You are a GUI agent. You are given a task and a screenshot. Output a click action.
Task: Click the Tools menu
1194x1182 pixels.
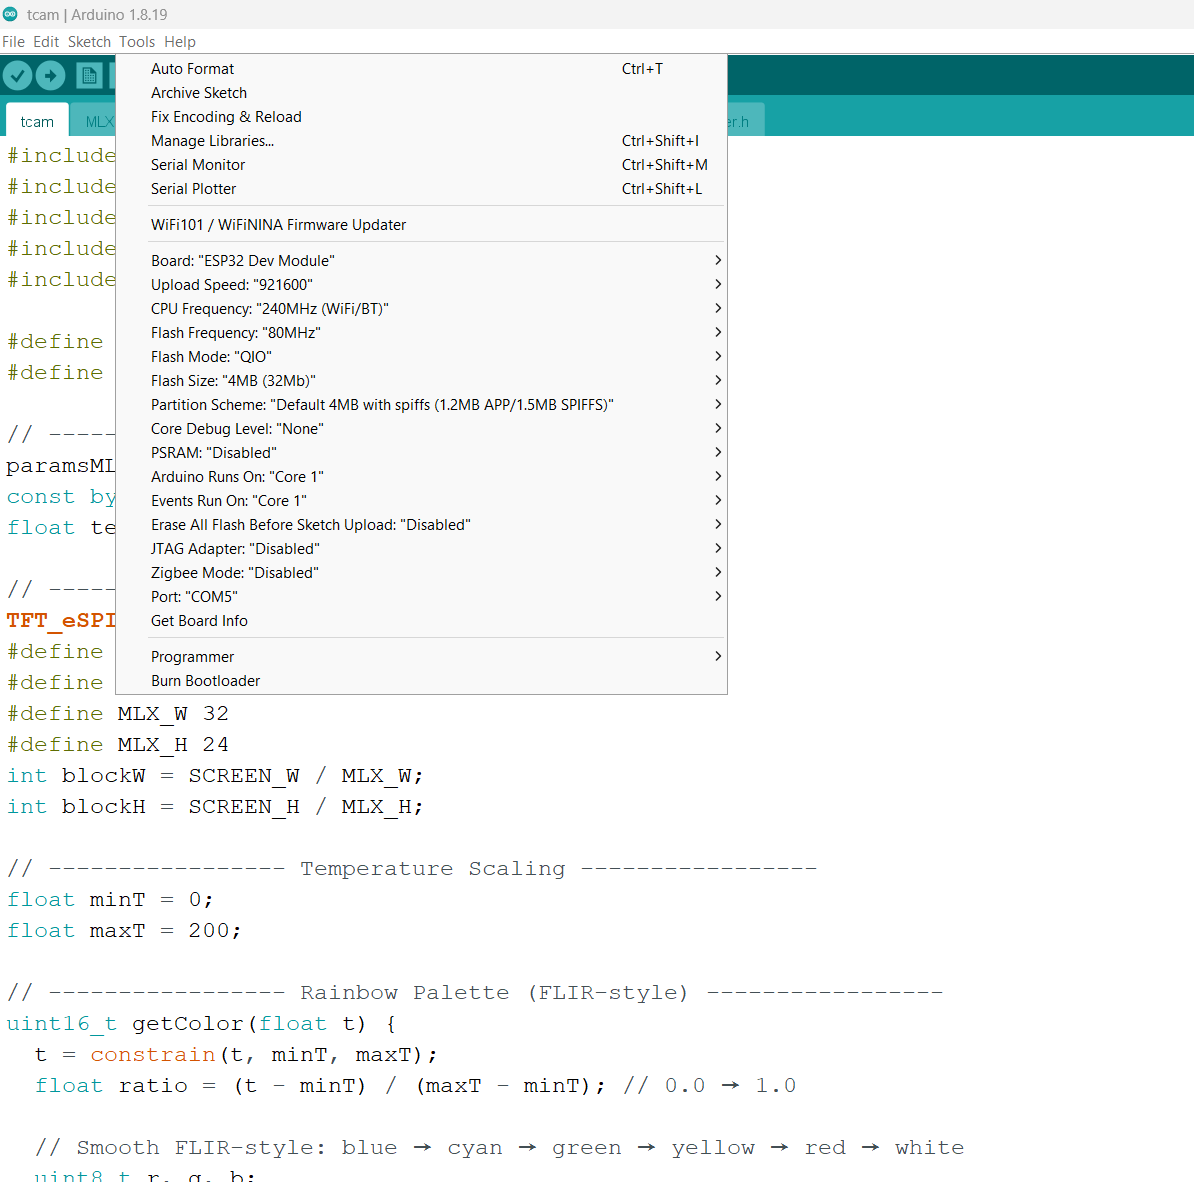pos(136,42)
